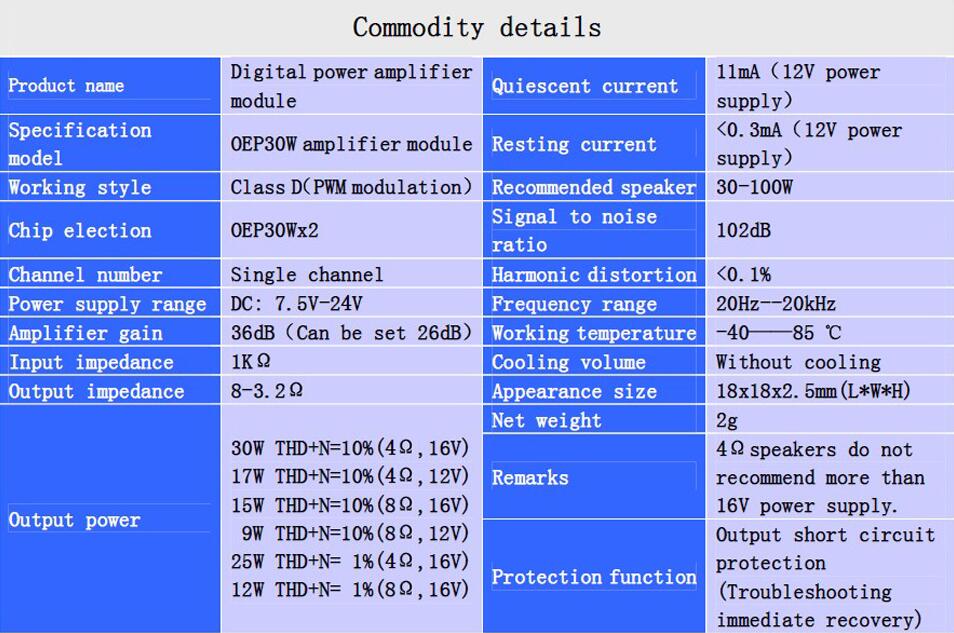Select the "Chip election" label
The image size is (954, 633).
click(x=80, y=231)
